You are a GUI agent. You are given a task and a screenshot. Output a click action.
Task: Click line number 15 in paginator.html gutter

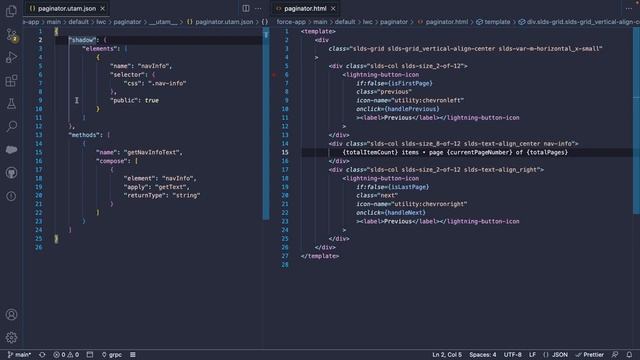pyautogui.click(x=285, y=152)
